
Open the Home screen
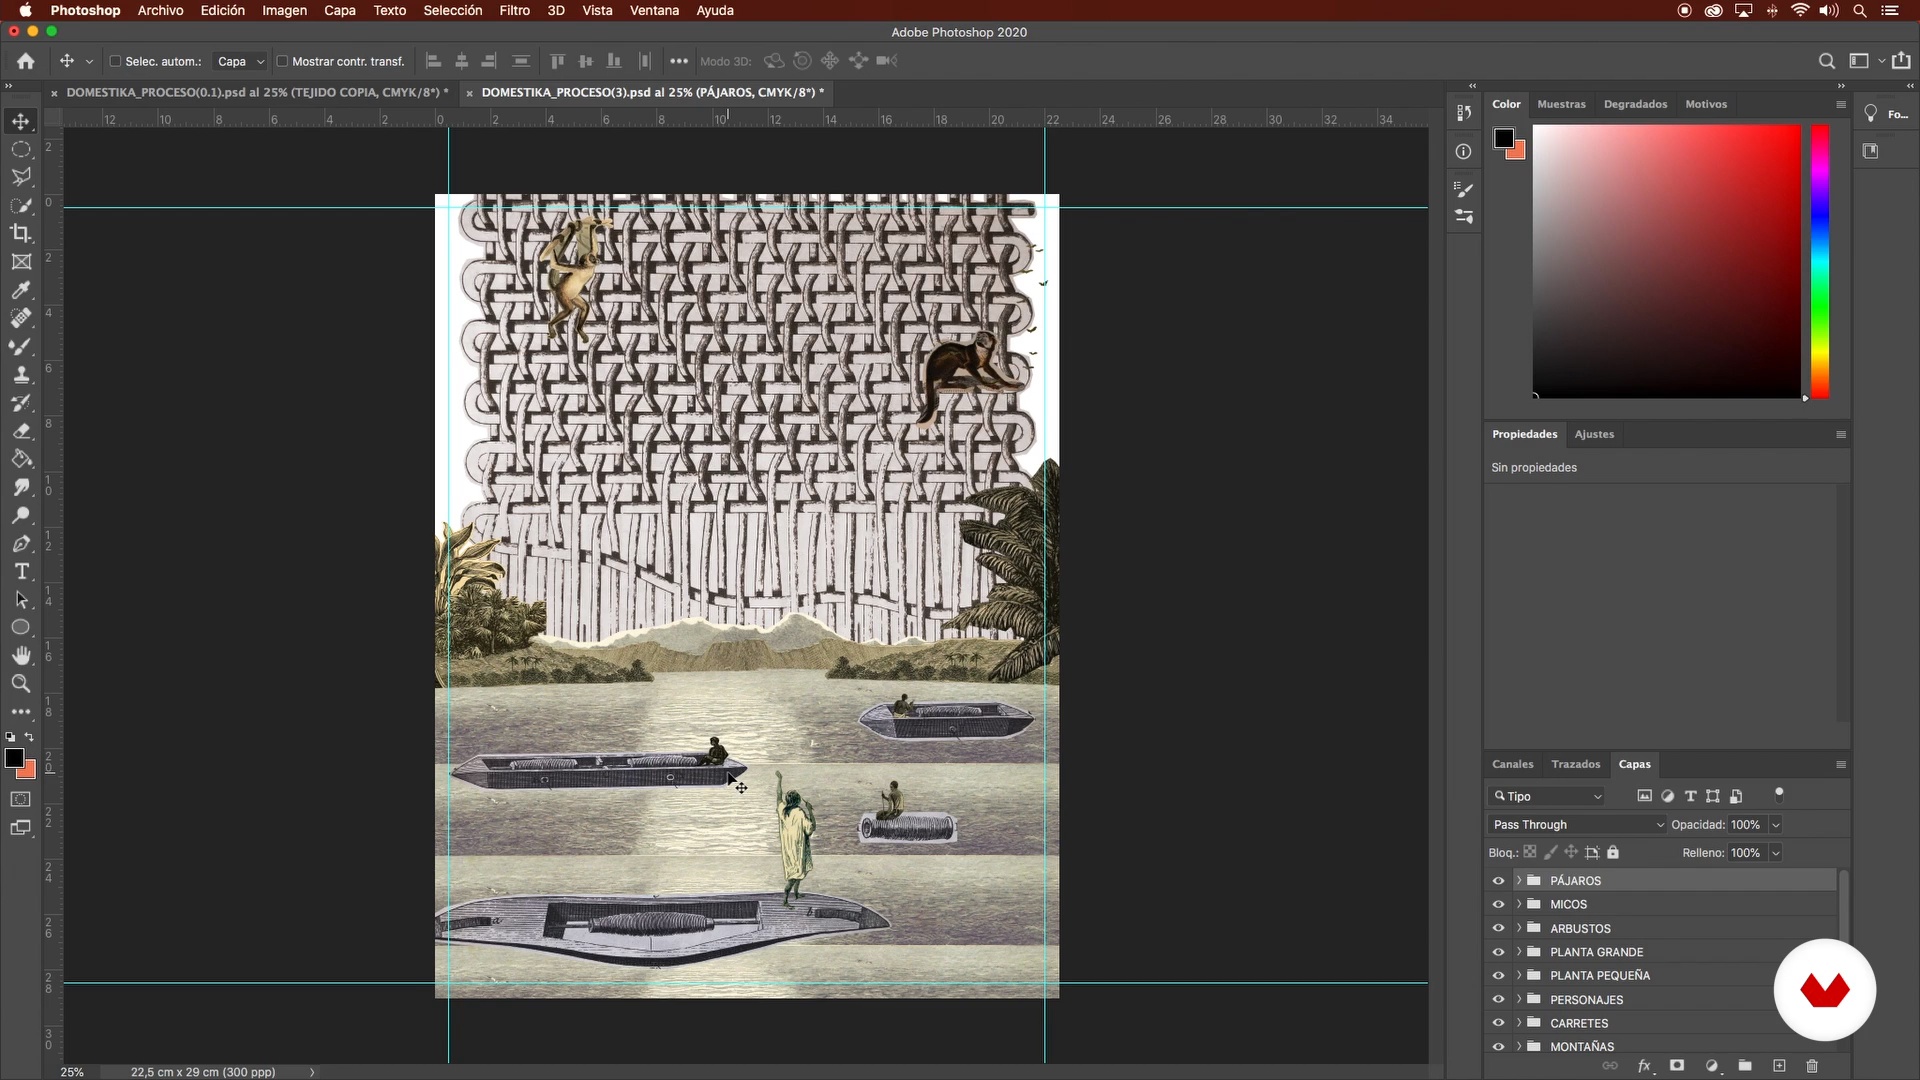(26, 61)
